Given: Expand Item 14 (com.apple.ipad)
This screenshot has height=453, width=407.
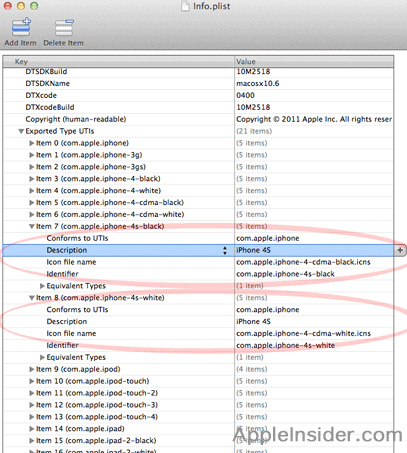Looking at the screenshot, I should coord(32,429).
